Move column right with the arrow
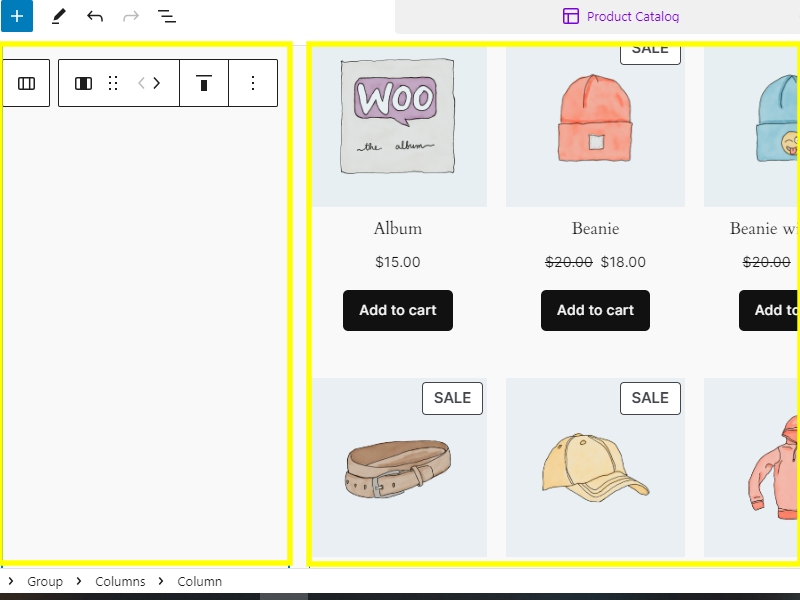This screenshot has width=800, height=600. 157,83
